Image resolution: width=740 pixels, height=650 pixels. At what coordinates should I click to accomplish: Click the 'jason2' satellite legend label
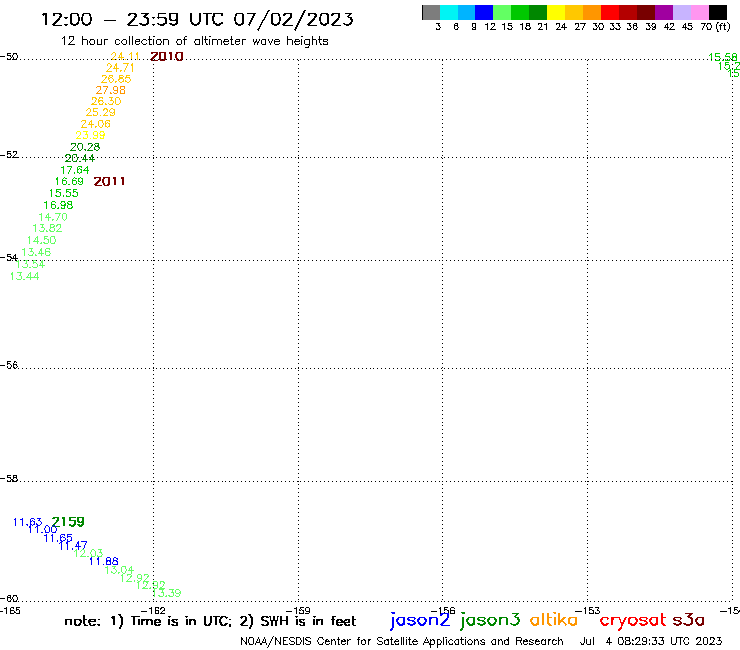[420, 620]
